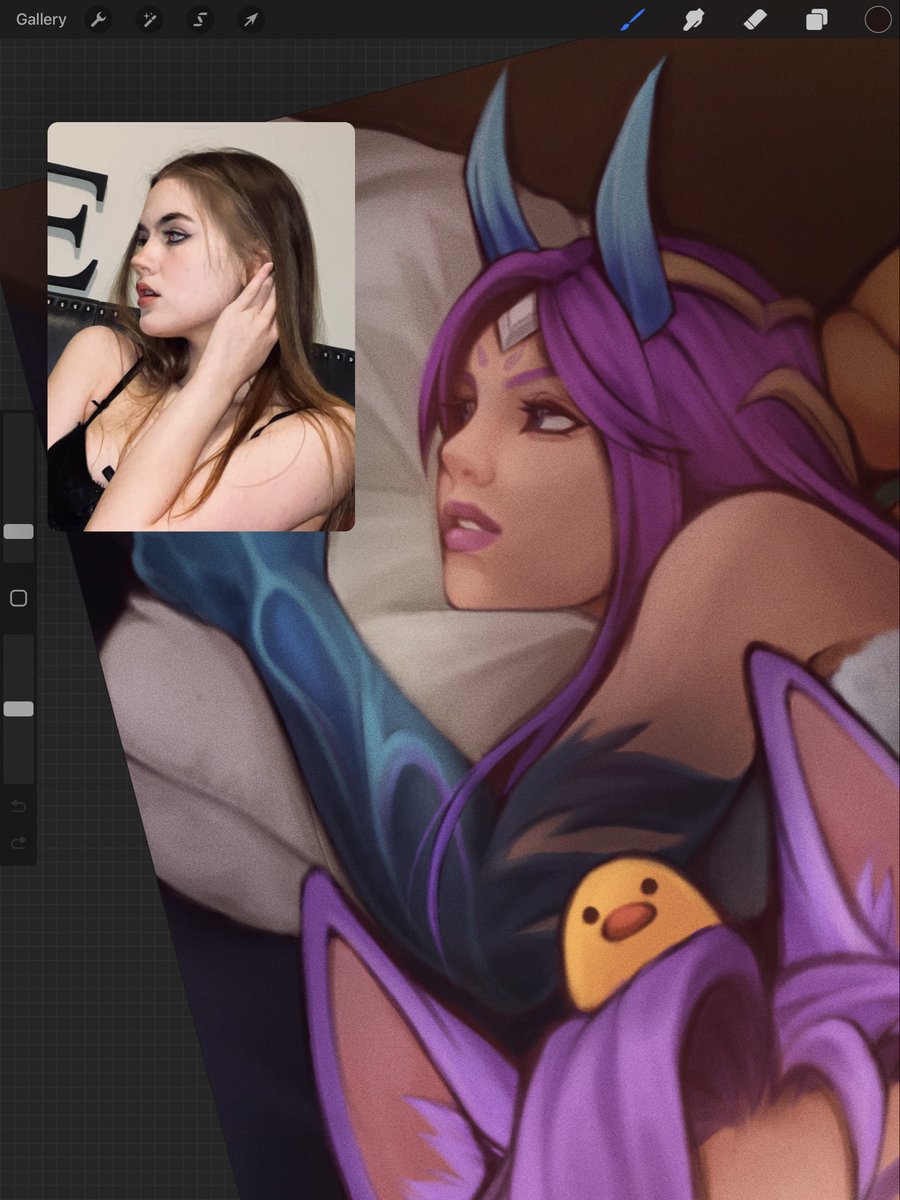Activate the Selection tool
The image size is (900, 1200).
pyautogui.click(x=200, y=19)
